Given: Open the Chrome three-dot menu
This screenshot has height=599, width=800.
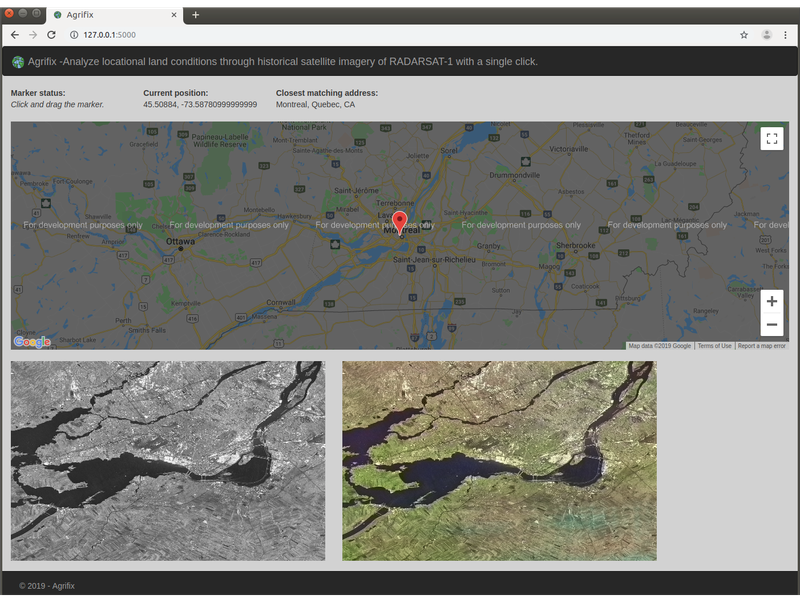Looking at the screenshot, I should pyautogui.click(x=787, y=34).
